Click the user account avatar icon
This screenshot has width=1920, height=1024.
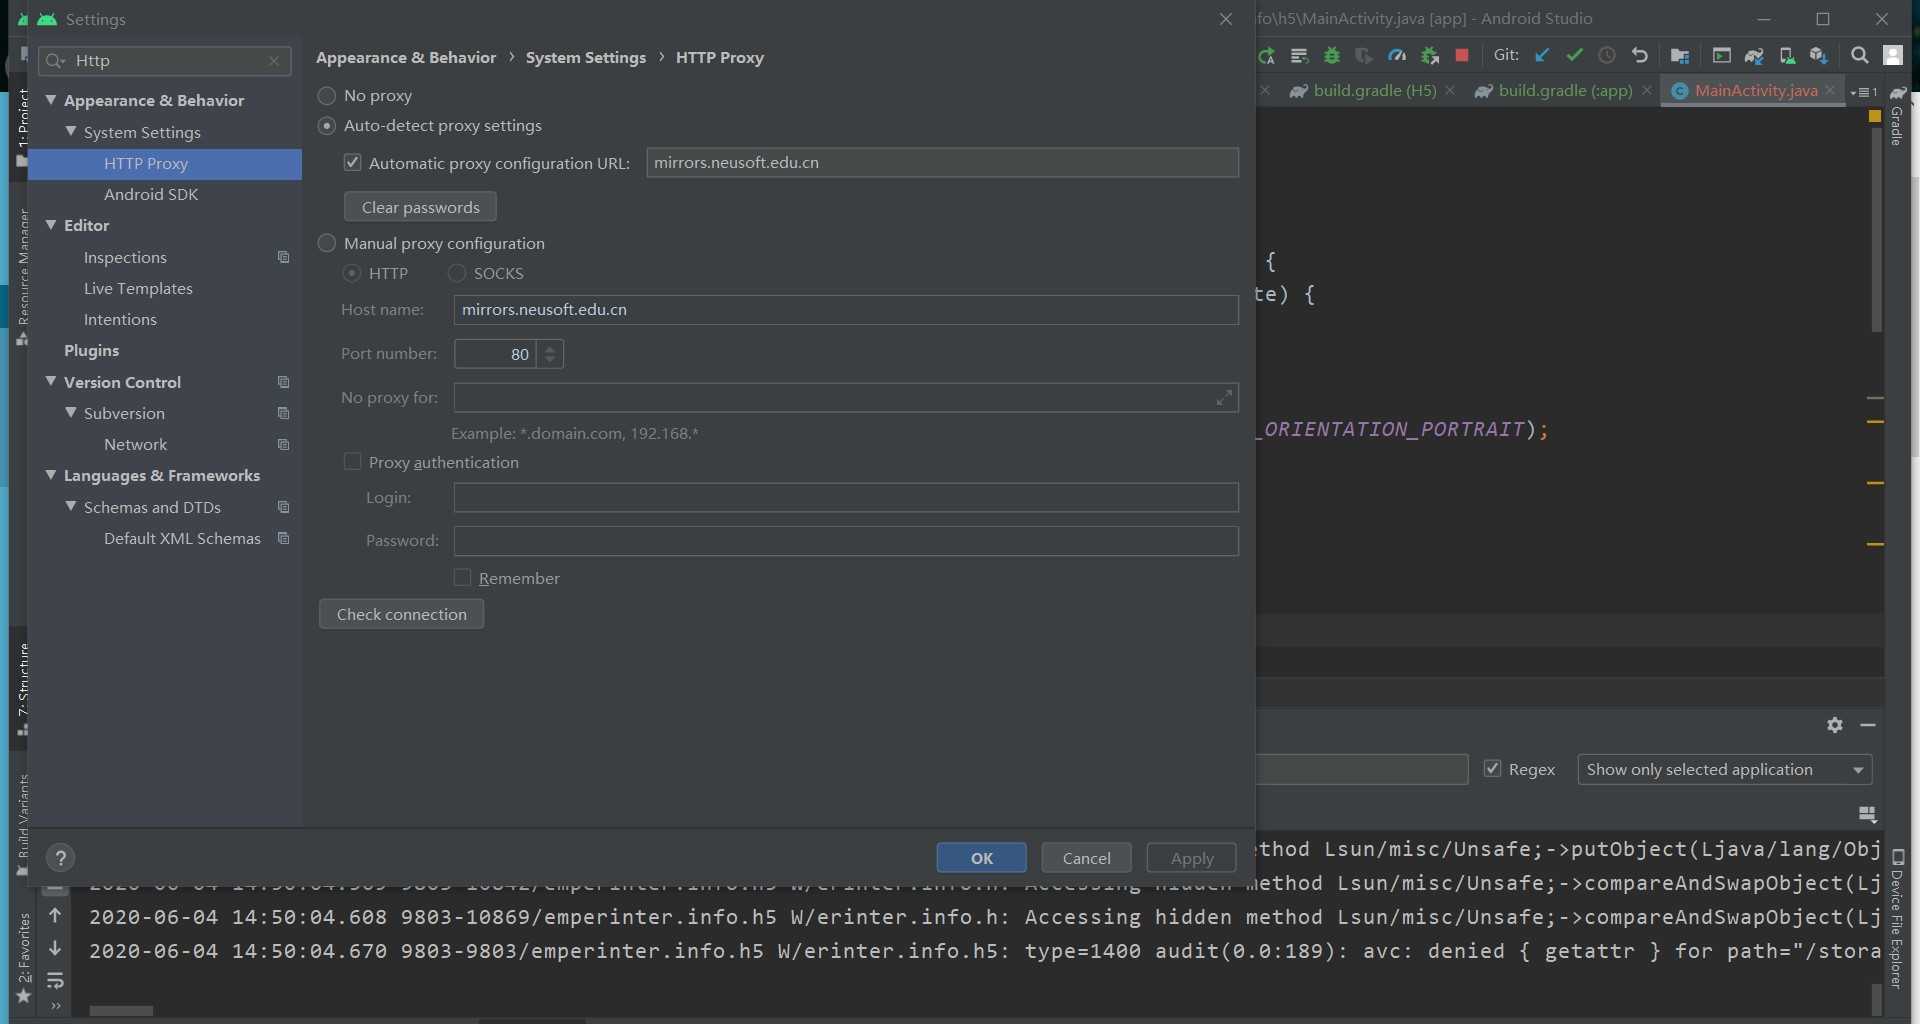tap(1893, 56)
